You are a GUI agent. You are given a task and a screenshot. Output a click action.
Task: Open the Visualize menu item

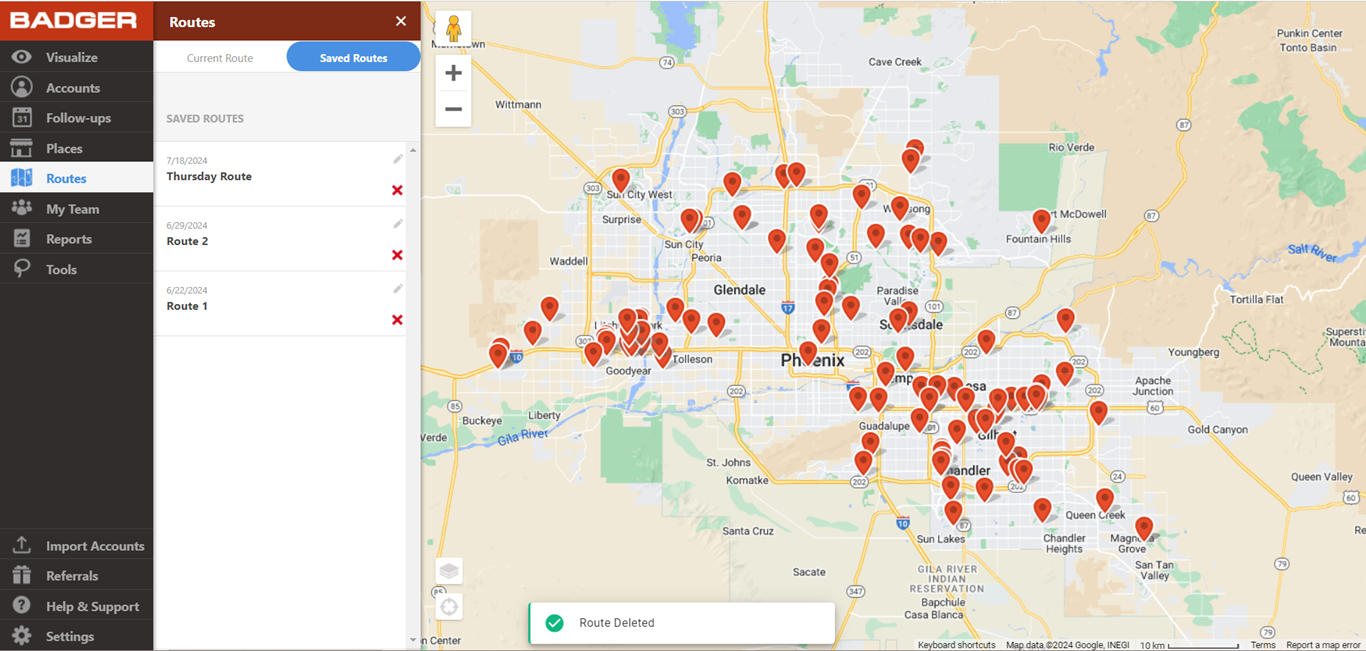tap(76, 57)
